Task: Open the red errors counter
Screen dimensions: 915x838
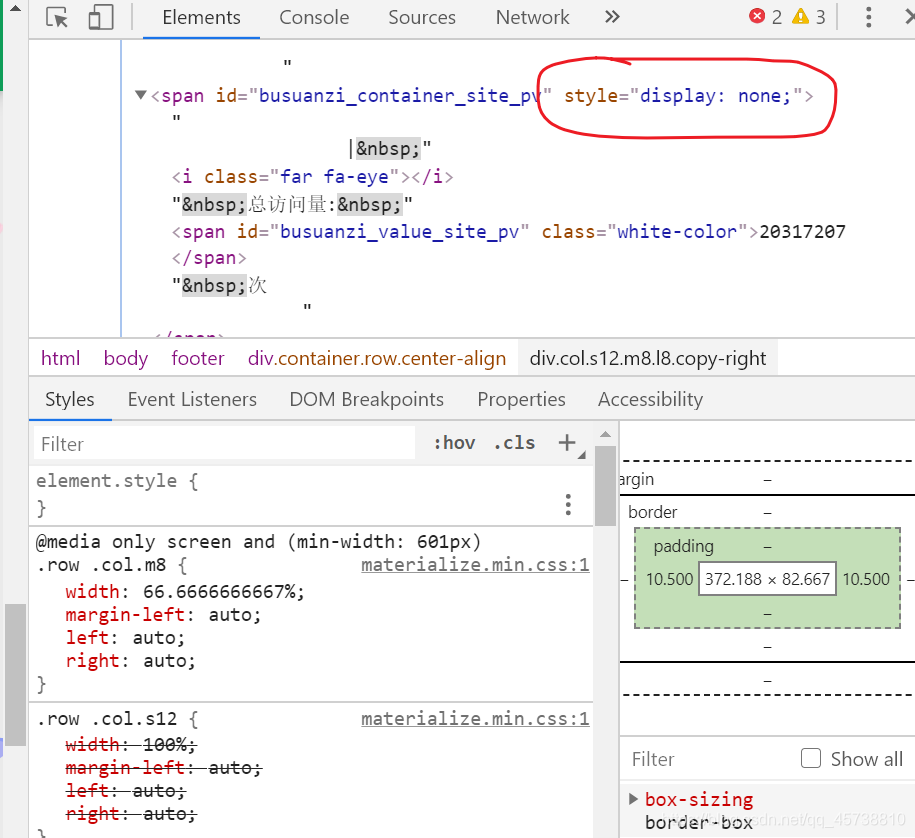Action: point(766,17)
